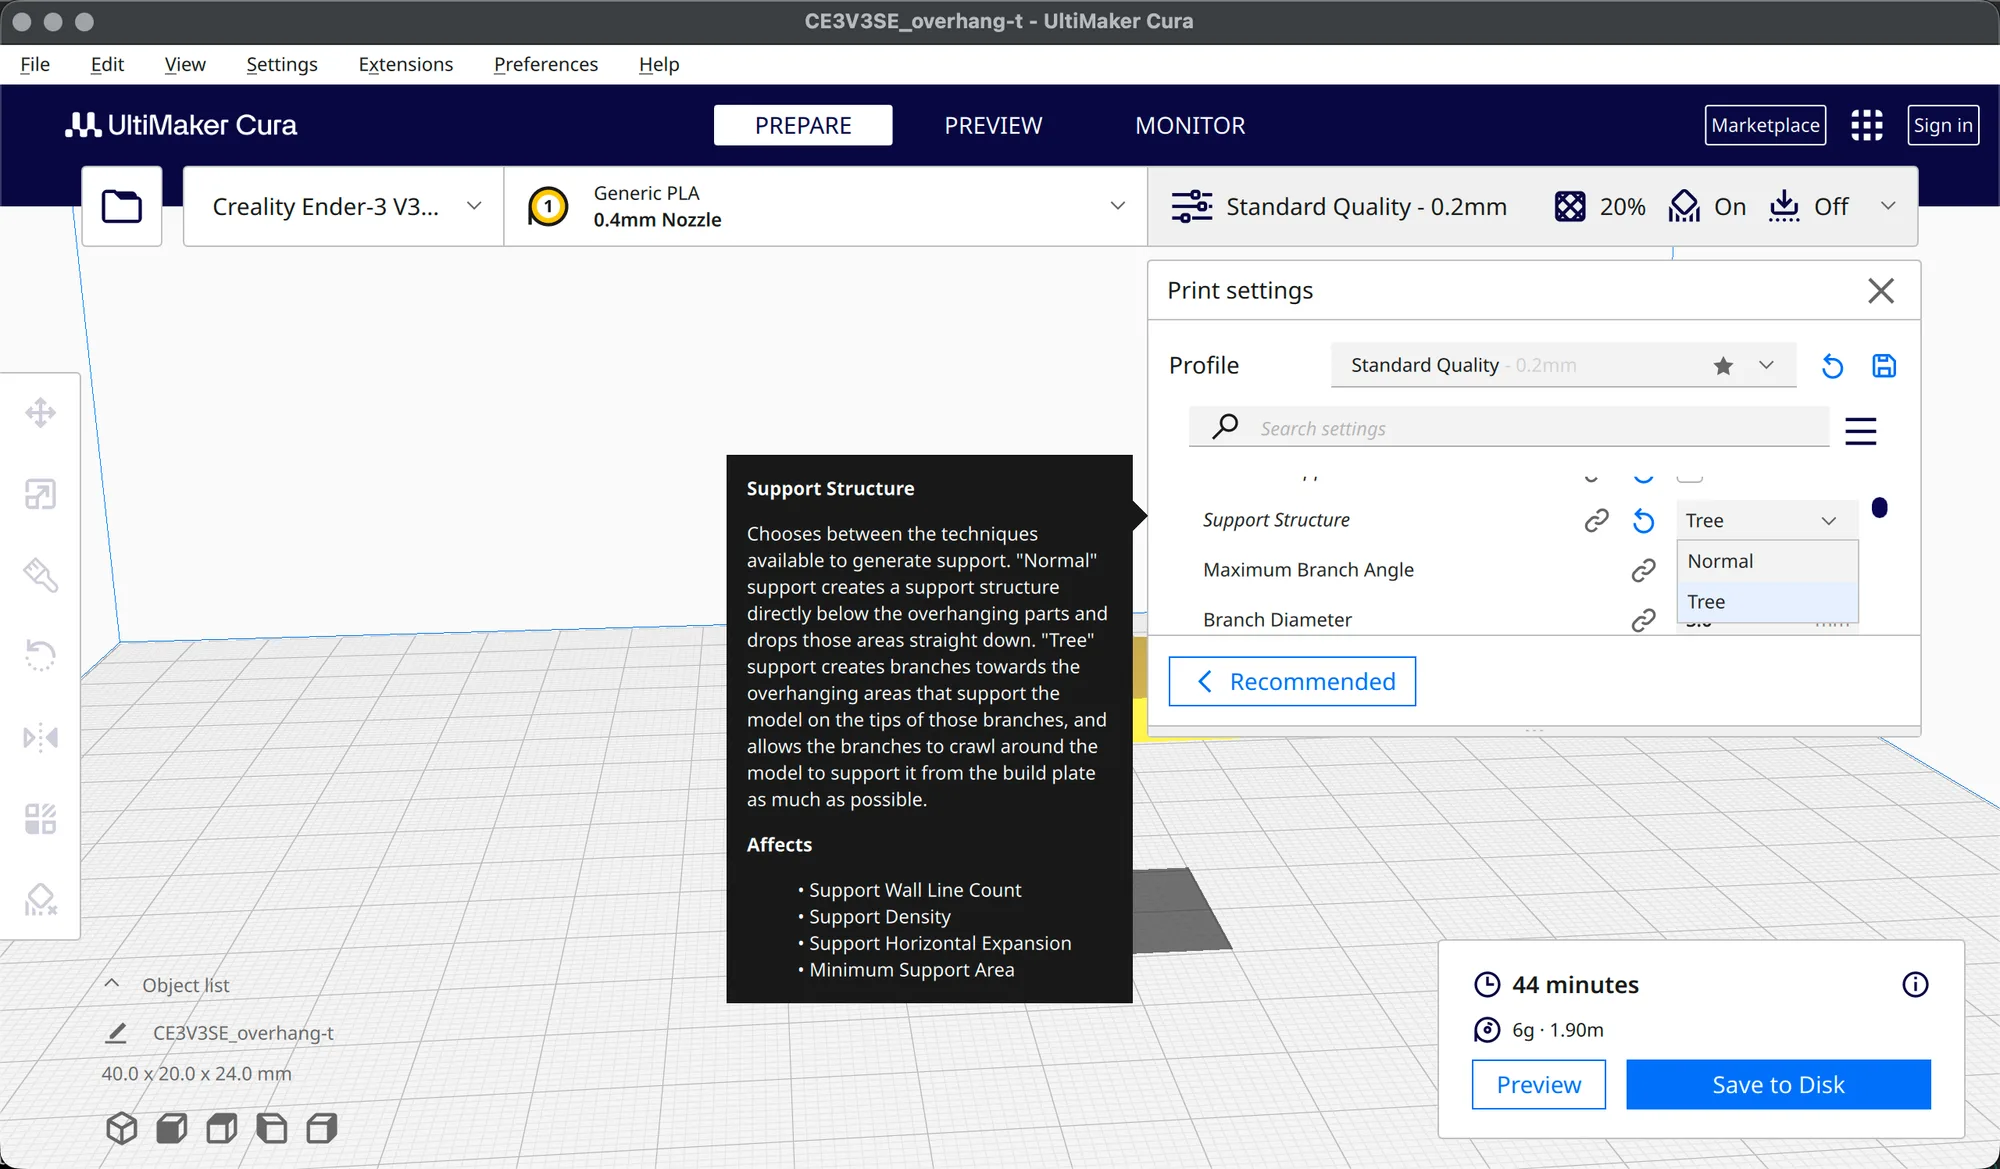Open the Generic PLA material dropdown

coord(826,206)
